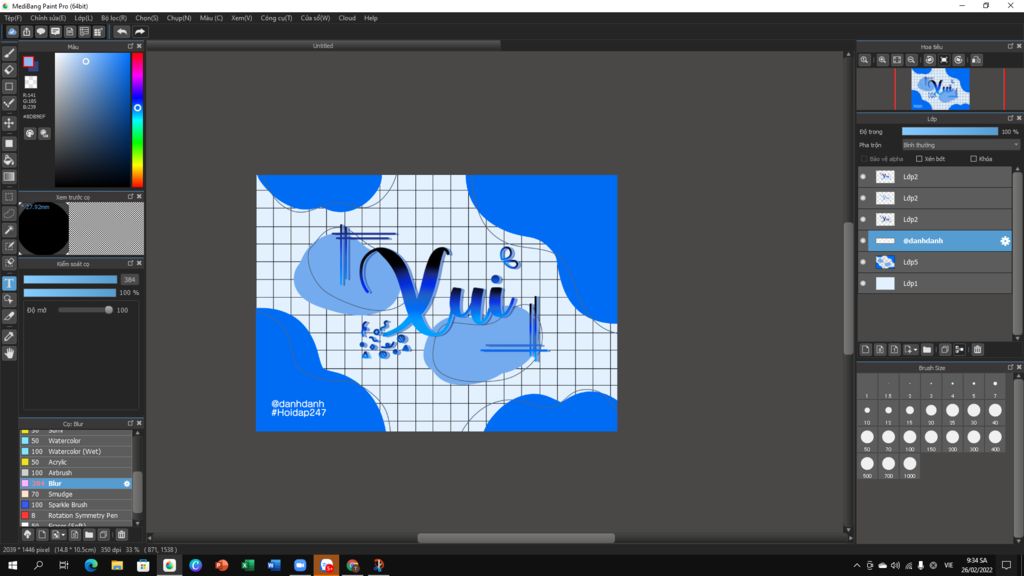Open the Windows Start menu
1024x576 pixels.
tap(12, 565)
